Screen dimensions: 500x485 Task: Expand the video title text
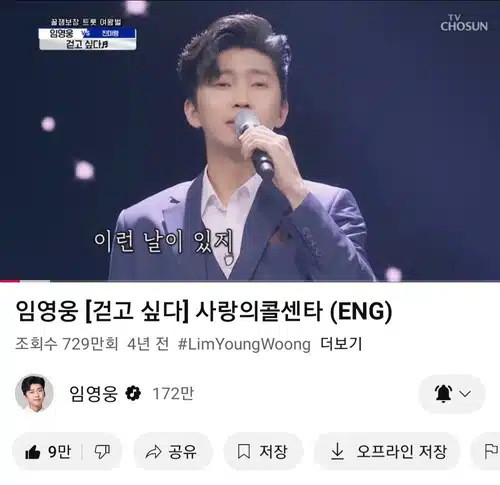pos(204,311)
